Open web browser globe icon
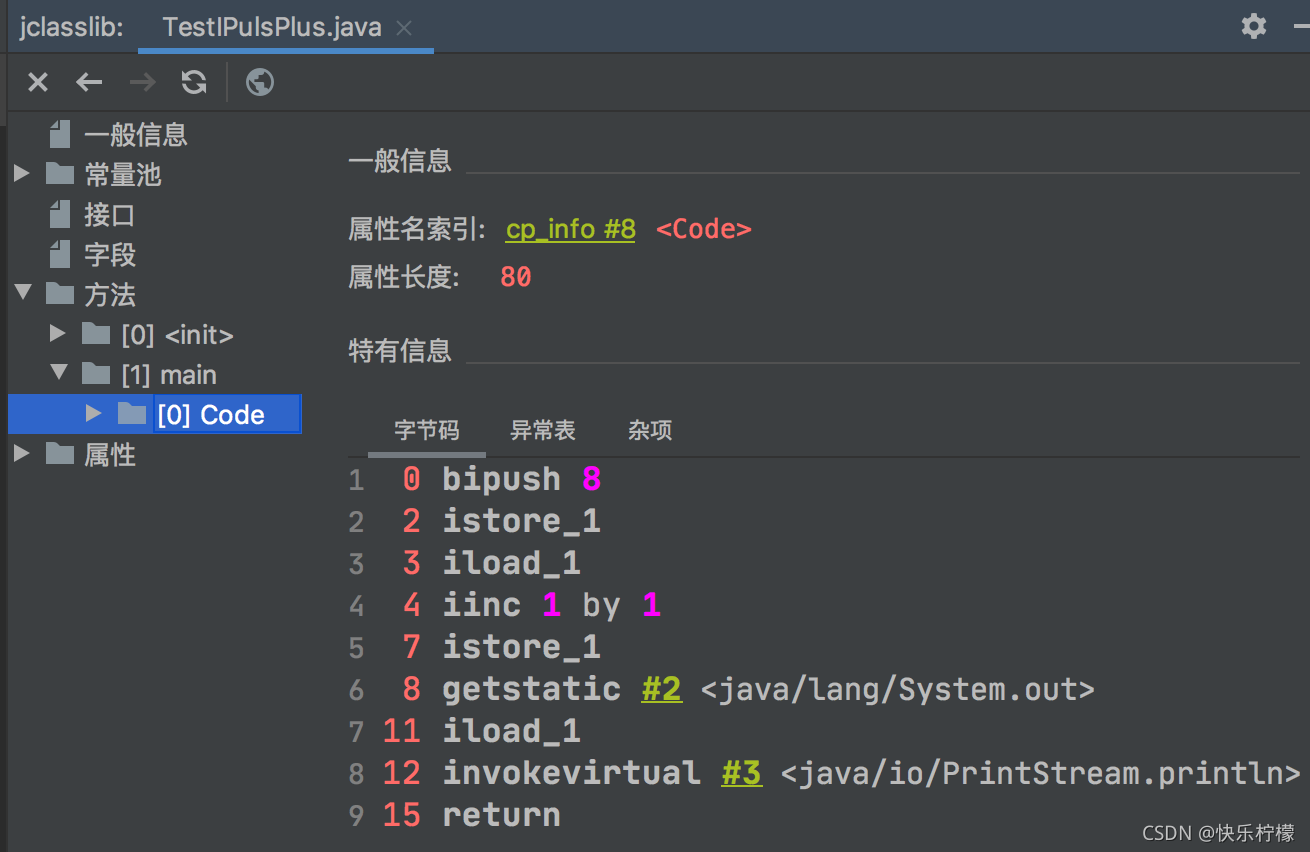Image resolution: width=1310 pixels, height=852 pixels. coord(260,82)
